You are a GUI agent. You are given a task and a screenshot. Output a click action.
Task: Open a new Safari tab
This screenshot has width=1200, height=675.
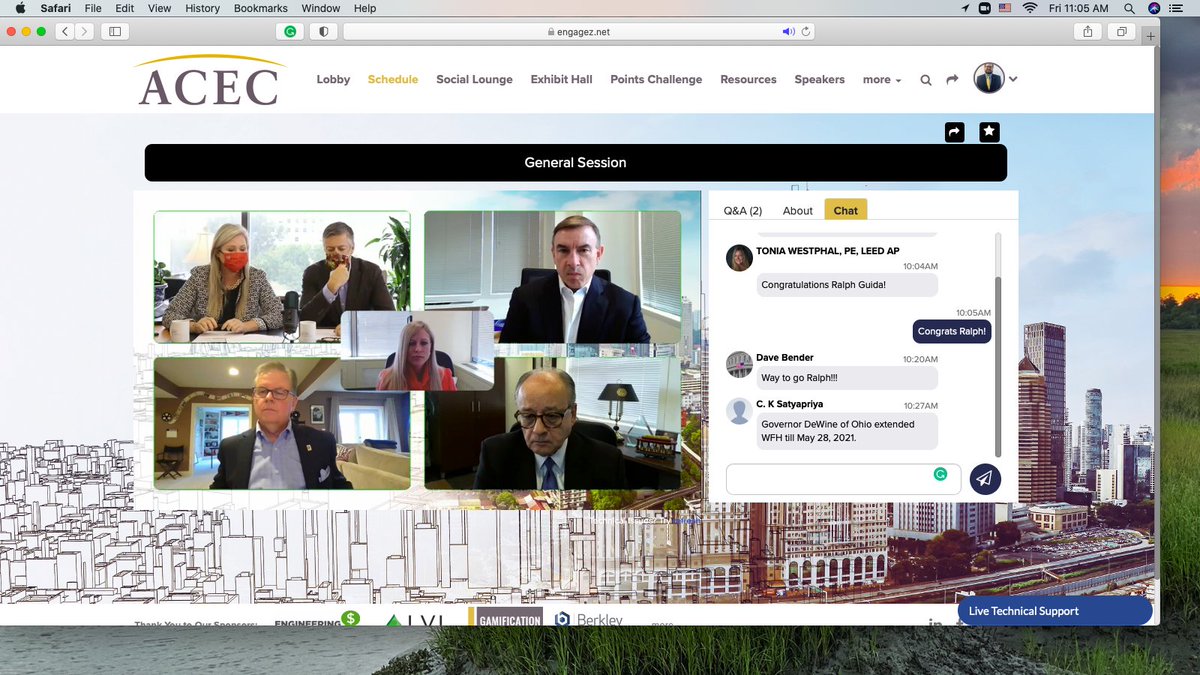1152,35
